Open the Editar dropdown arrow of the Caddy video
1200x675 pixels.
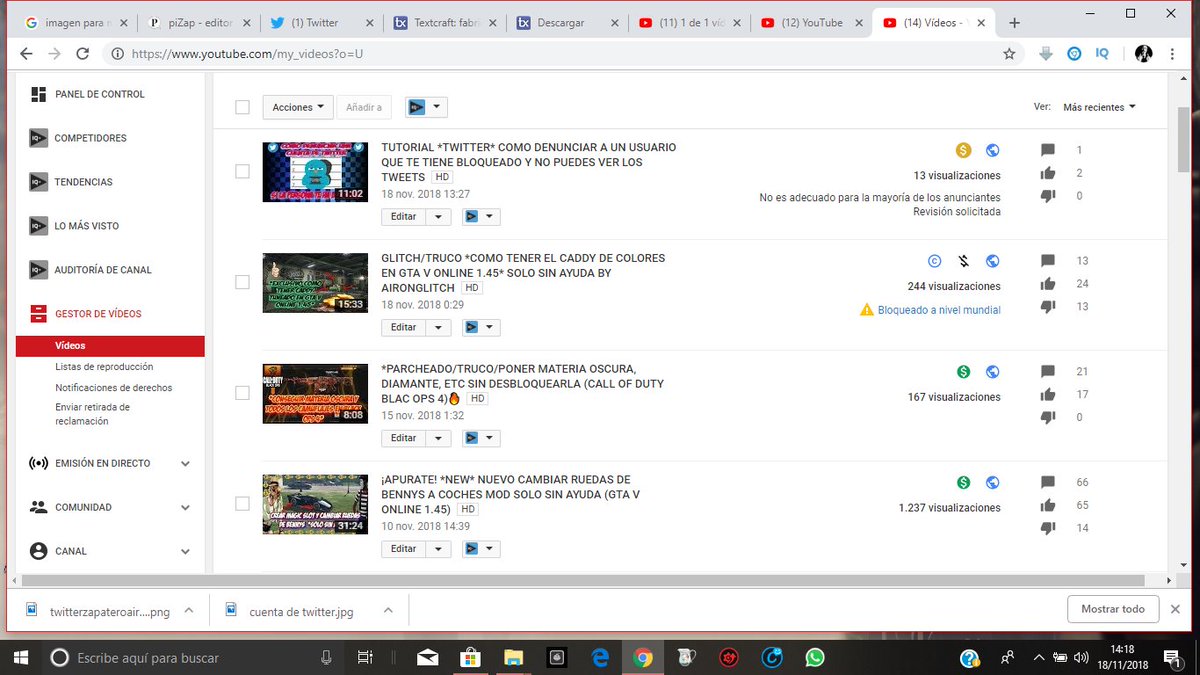[439, 327]
